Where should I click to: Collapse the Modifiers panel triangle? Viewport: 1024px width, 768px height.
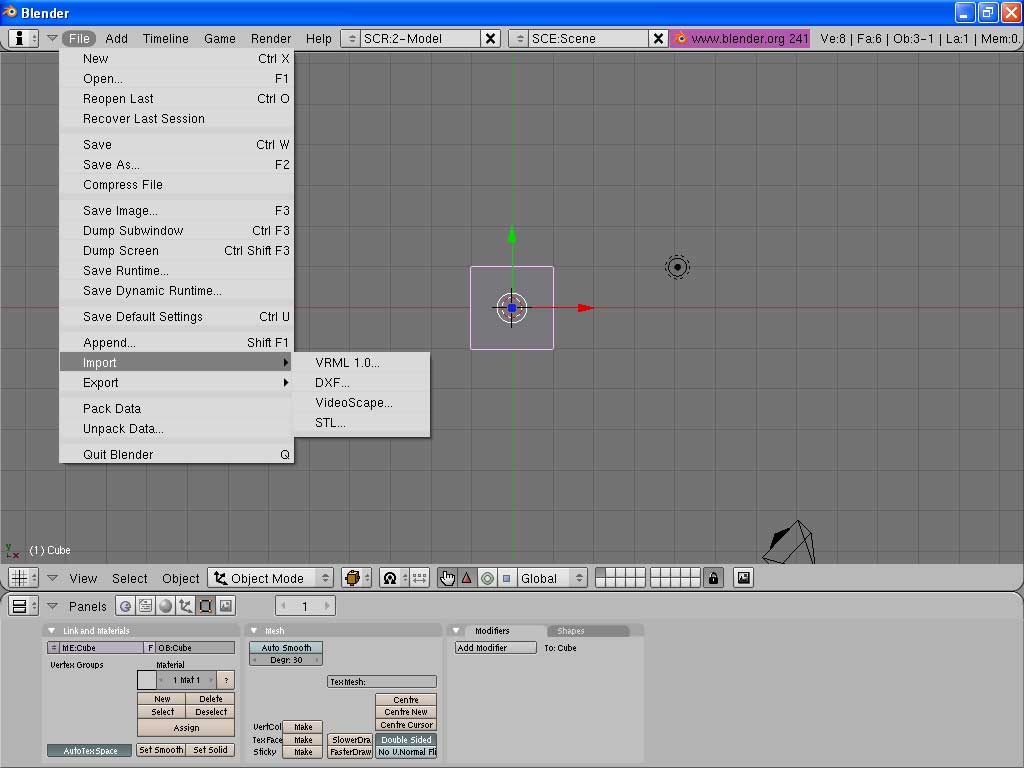click(x=456, y=631)
